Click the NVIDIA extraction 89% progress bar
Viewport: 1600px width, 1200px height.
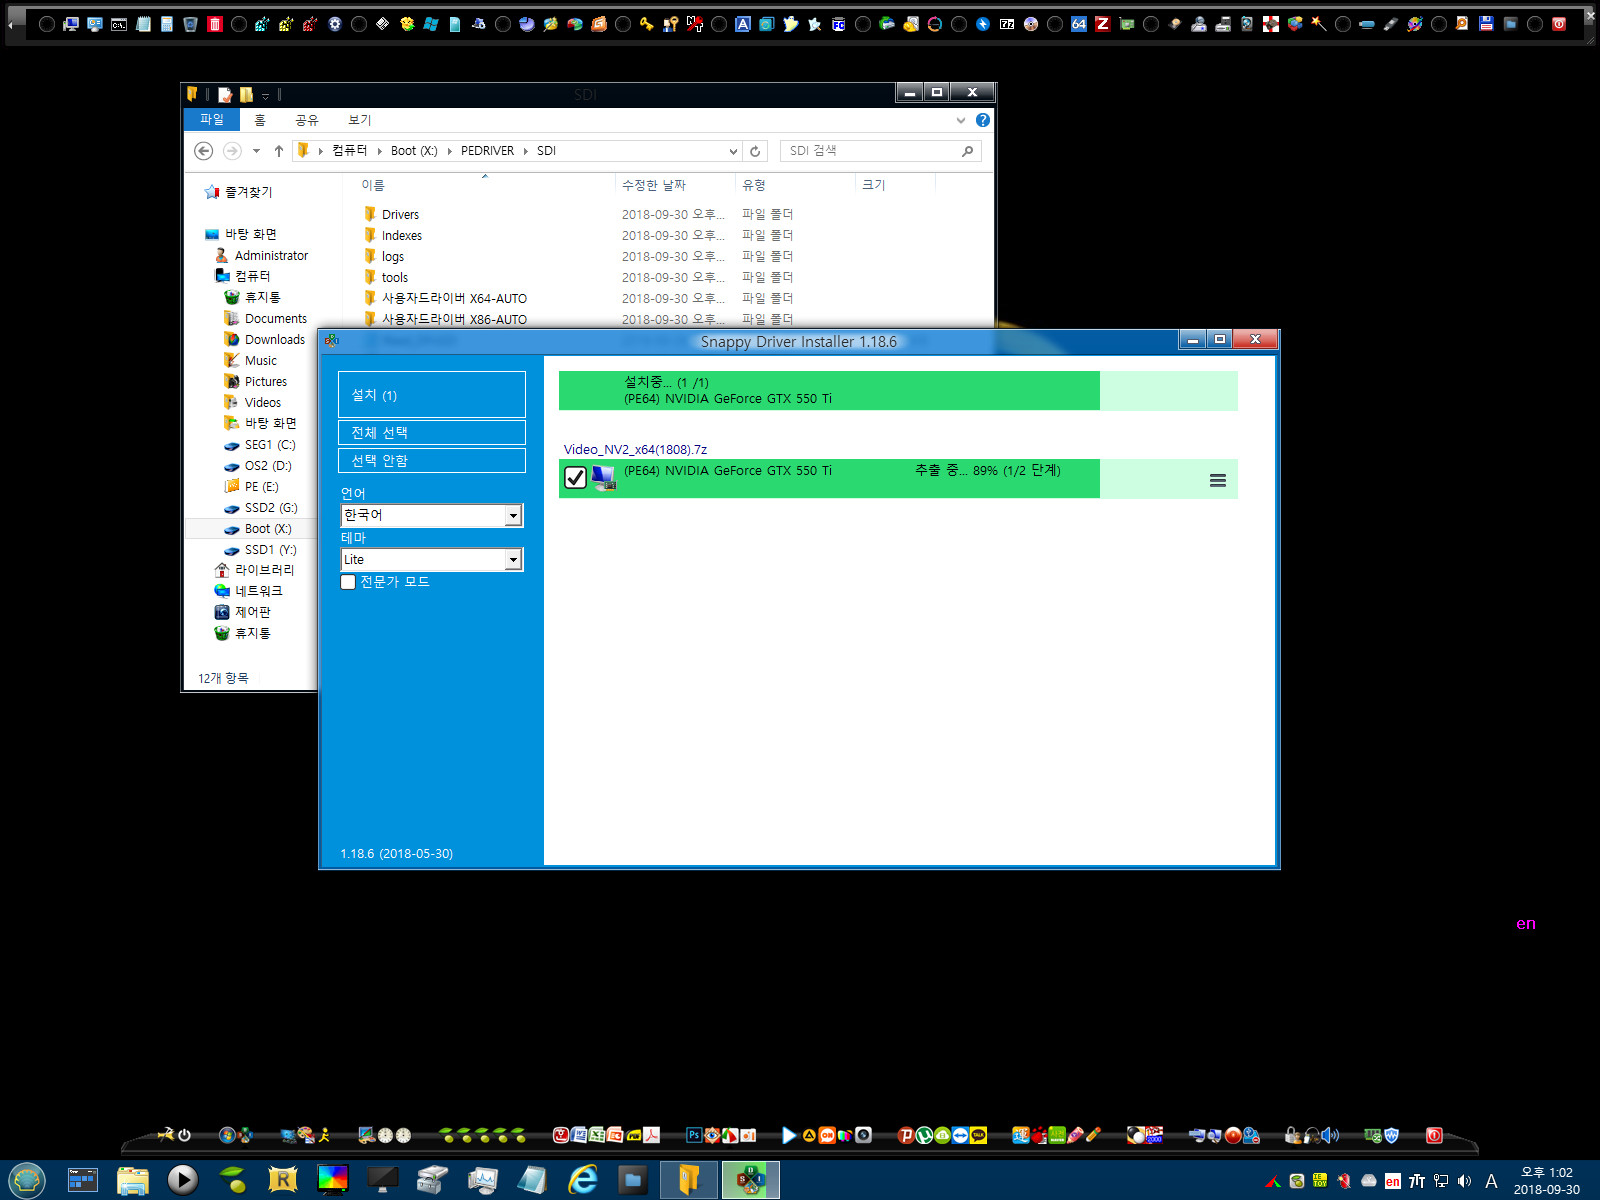point(897,479)
